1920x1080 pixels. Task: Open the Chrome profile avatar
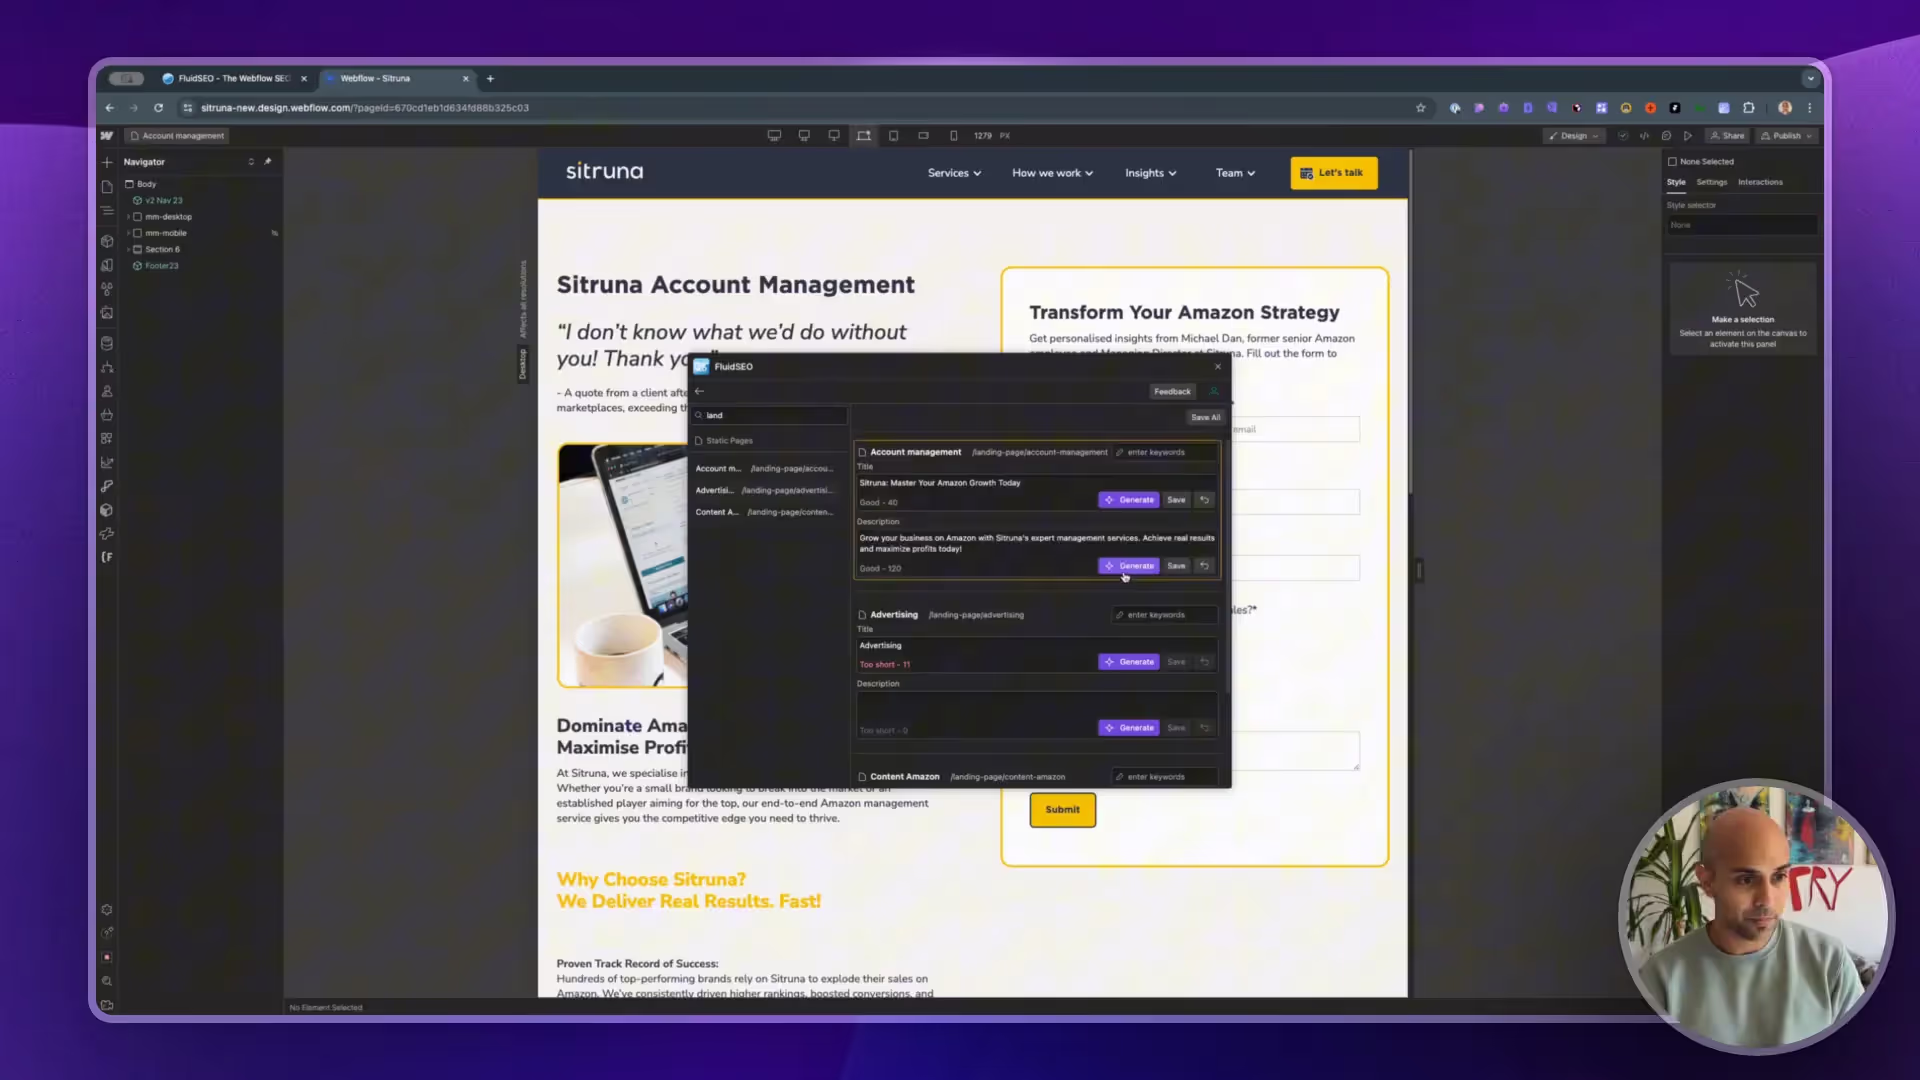point(1785,108)
